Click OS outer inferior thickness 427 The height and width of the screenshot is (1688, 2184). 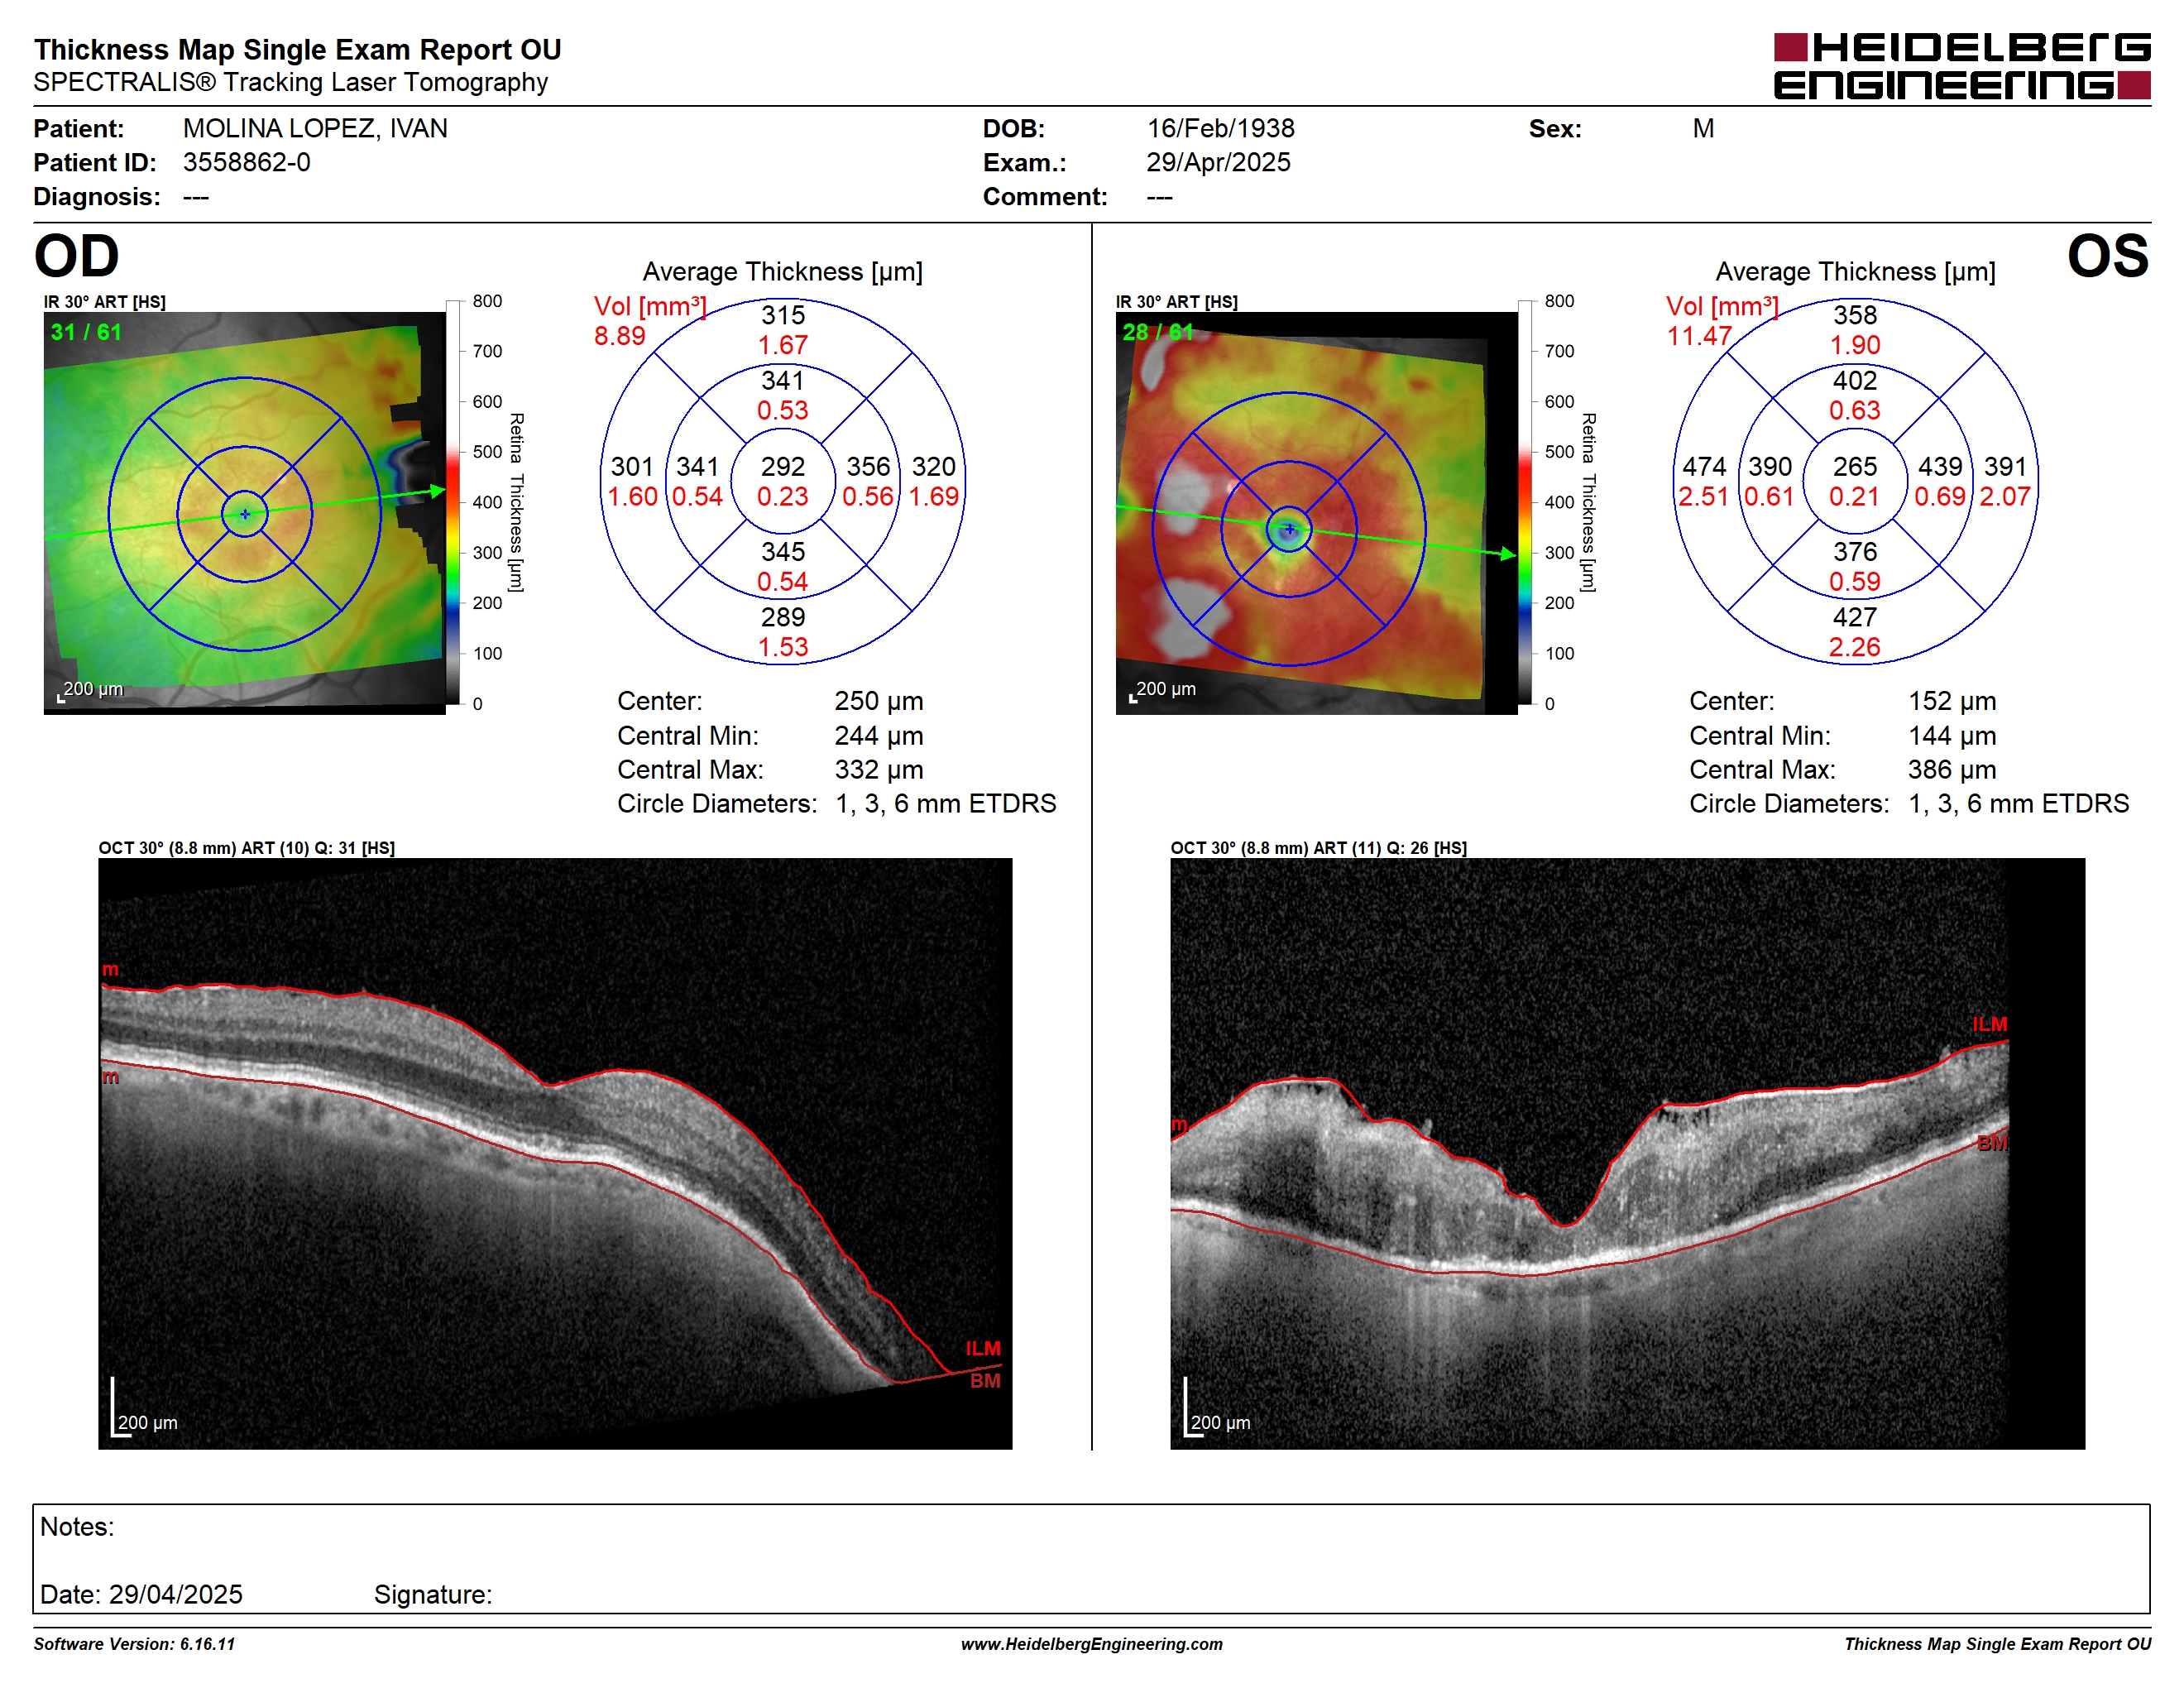(1855, 617)
